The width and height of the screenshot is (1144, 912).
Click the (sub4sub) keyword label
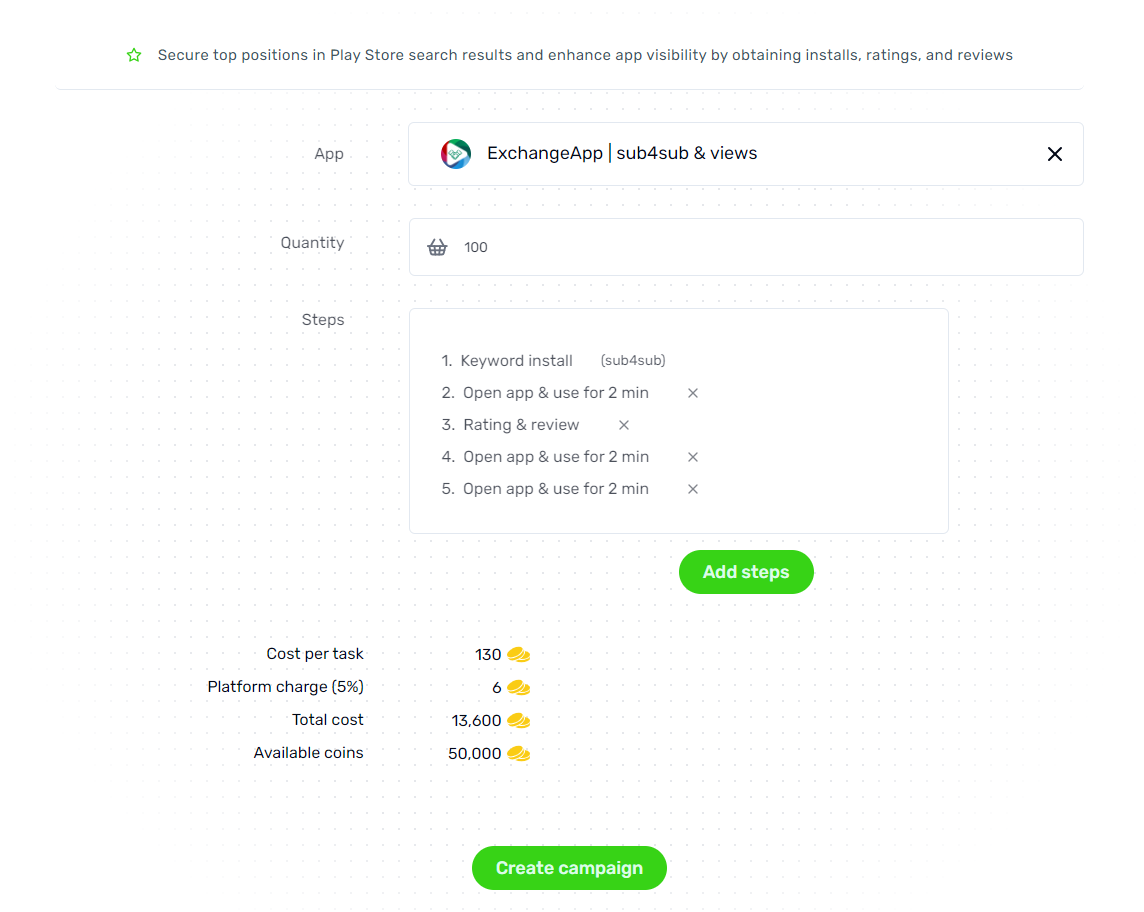(x=633, y=360)
